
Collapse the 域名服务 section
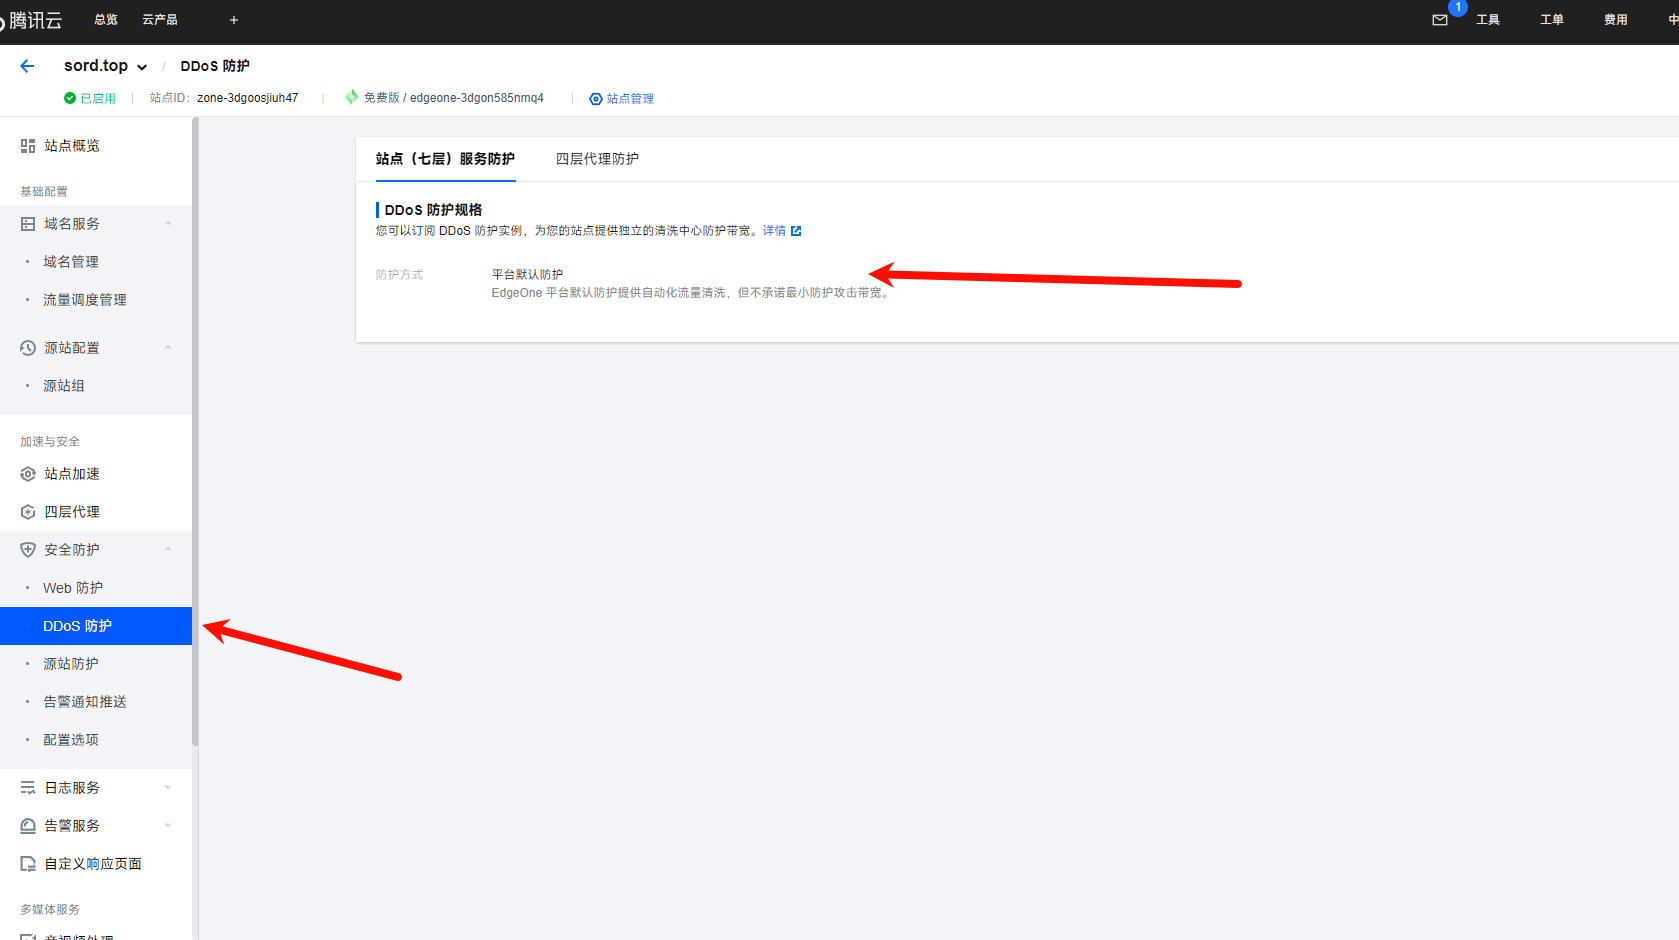(x=168, y=224)
